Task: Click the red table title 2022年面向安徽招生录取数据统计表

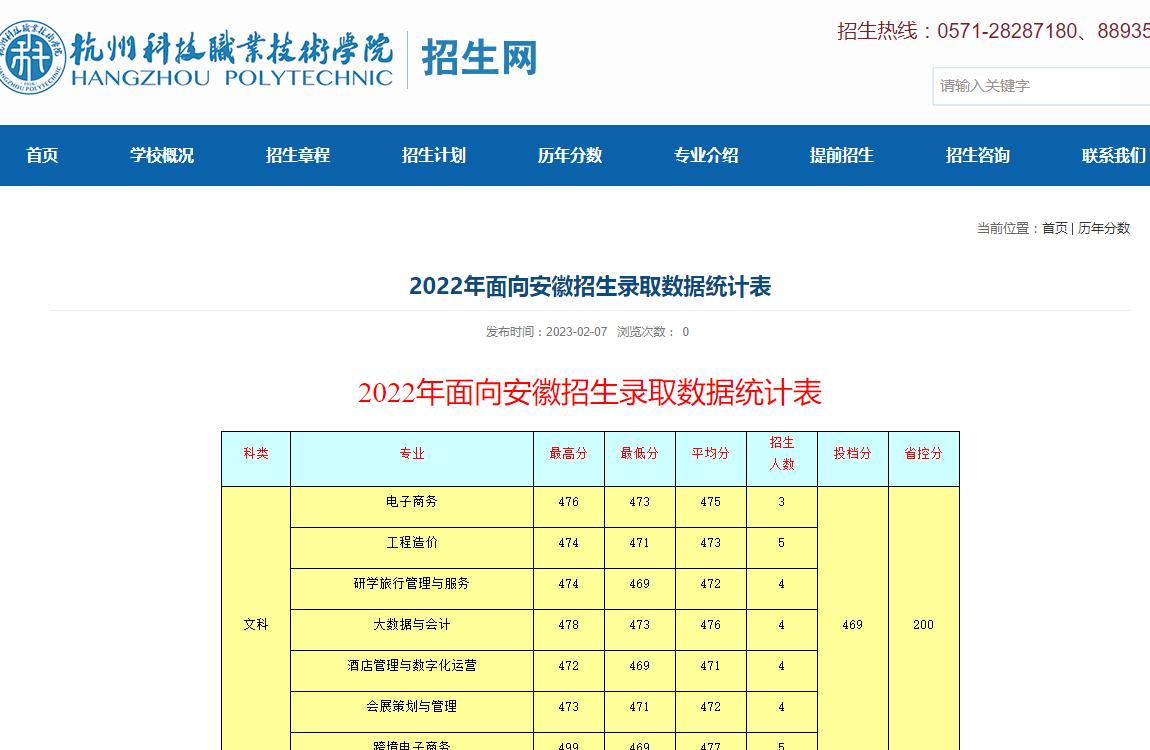Action: click(x=590, y=392)
